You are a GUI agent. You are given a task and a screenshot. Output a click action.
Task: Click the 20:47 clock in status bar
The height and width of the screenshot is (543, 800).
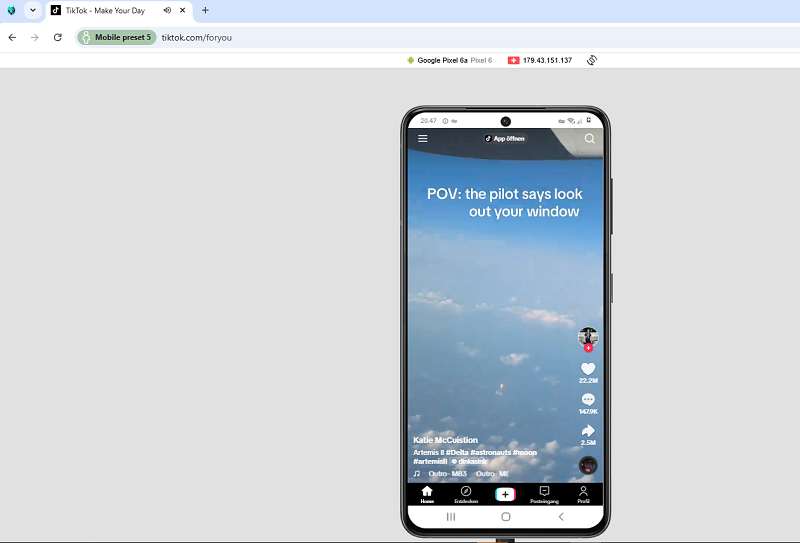click(x=428, y=121)
